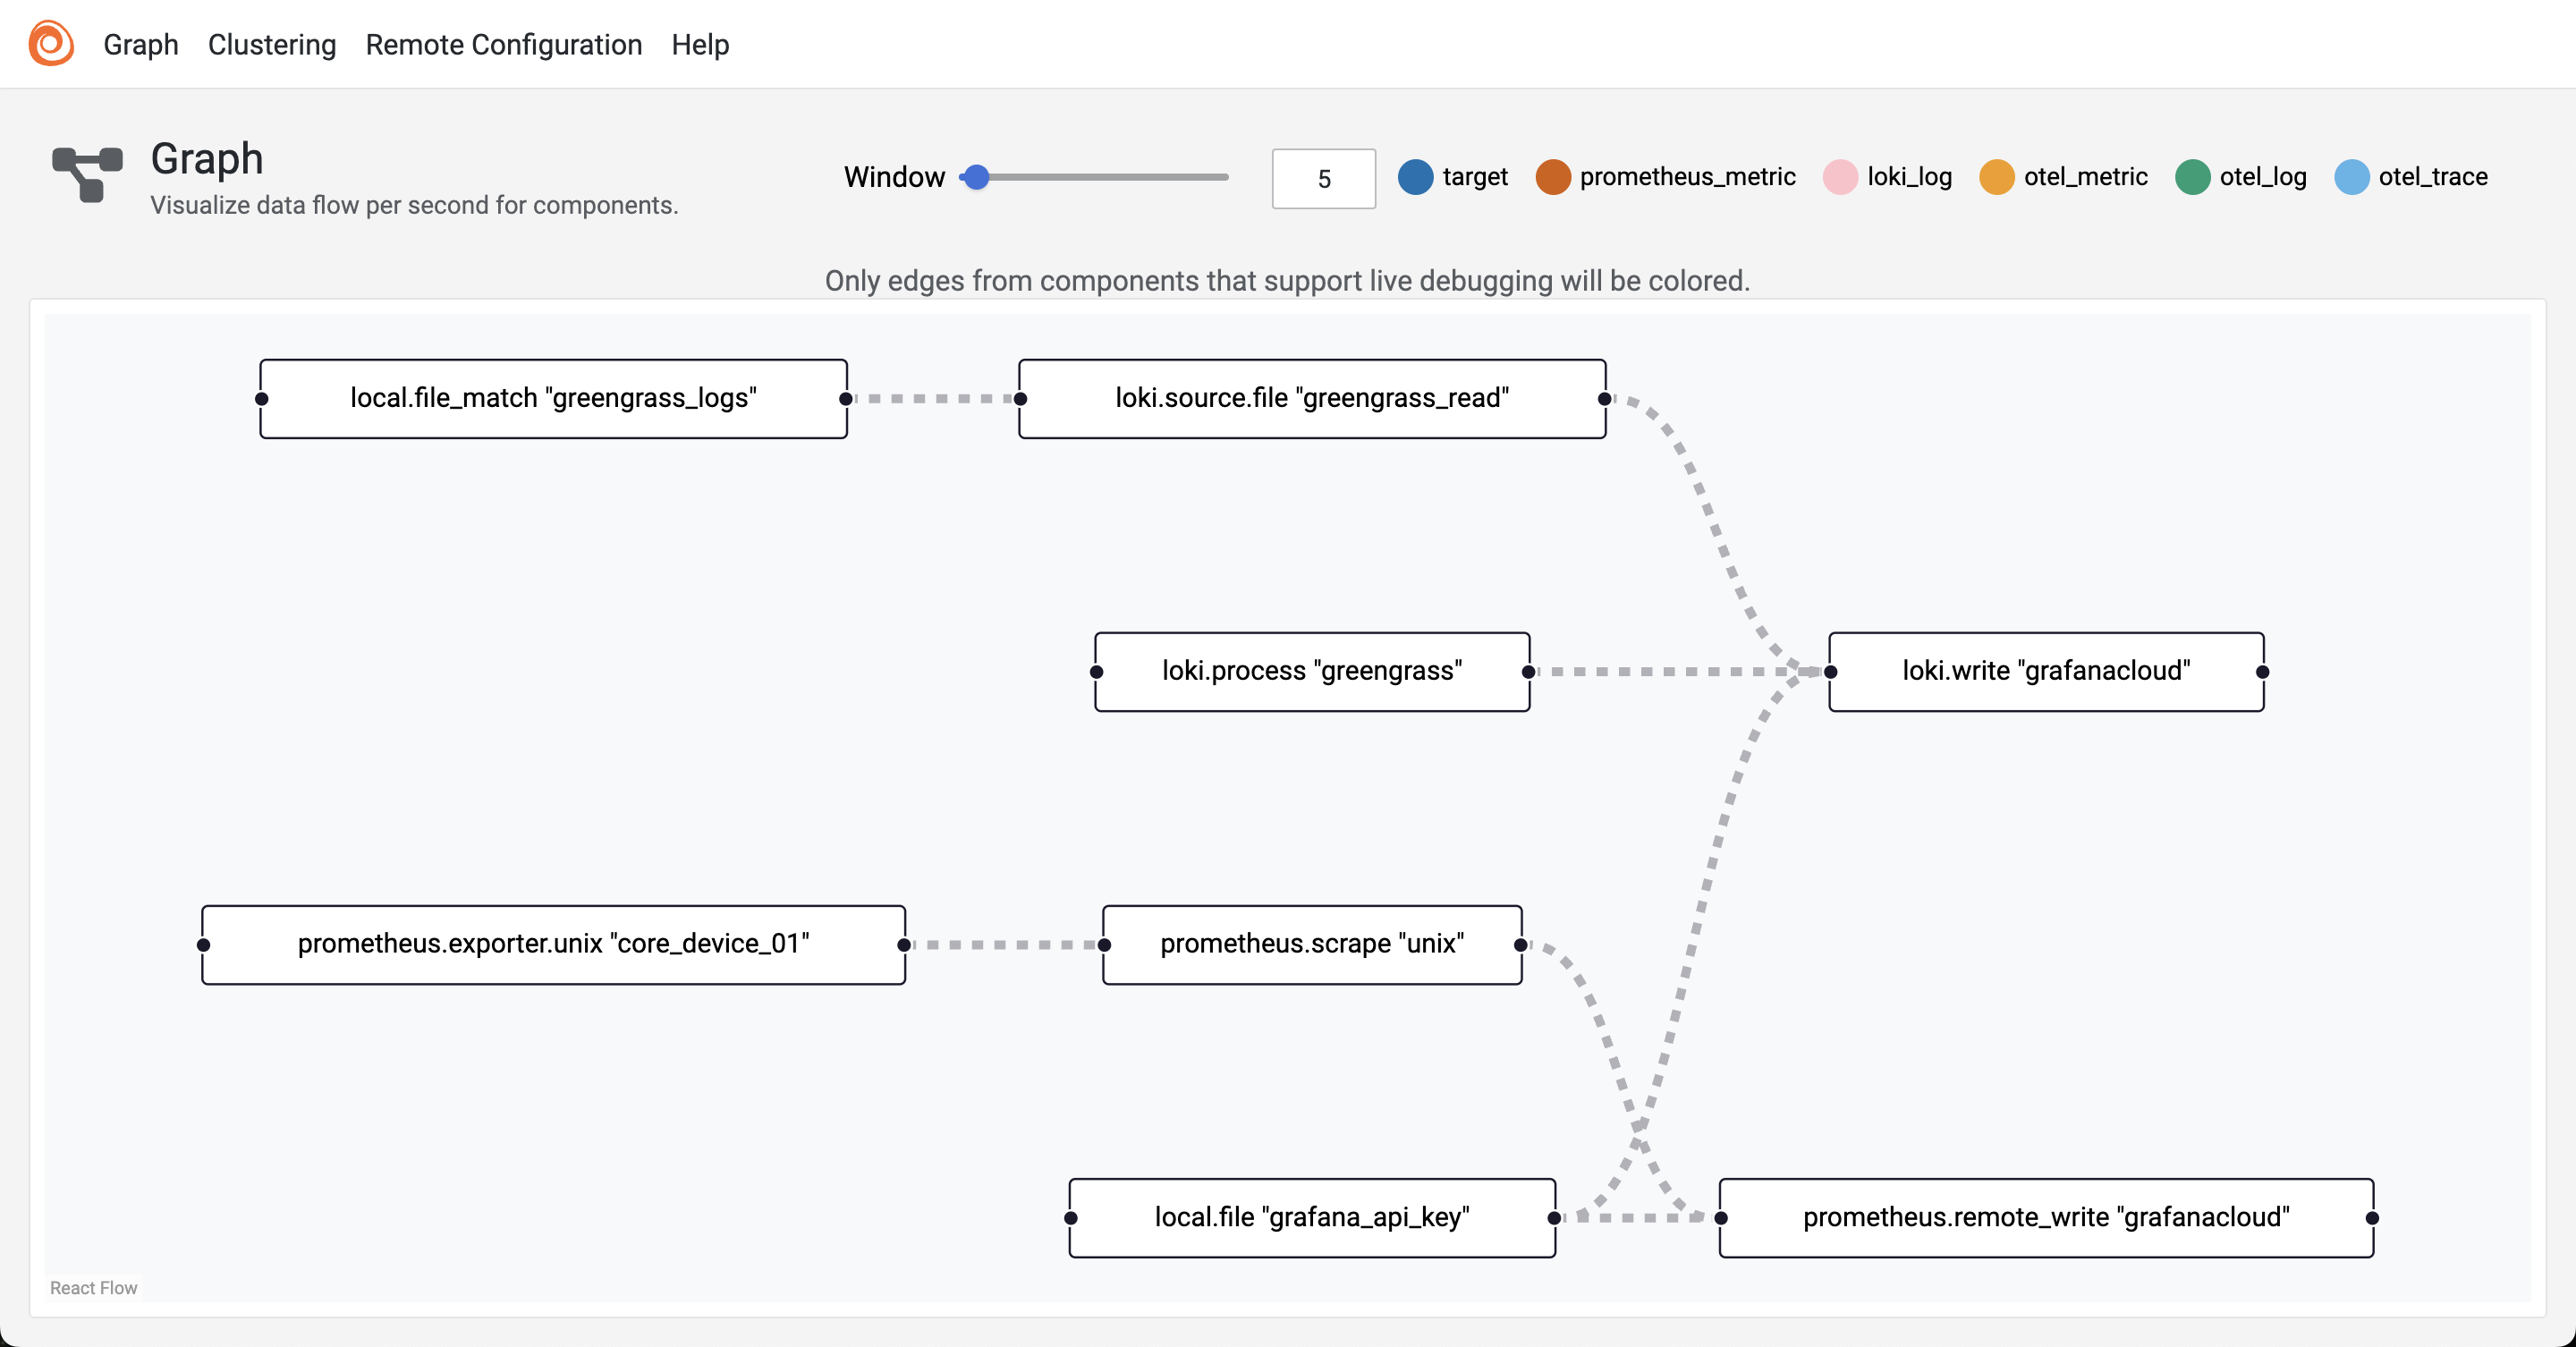2576x1347 pixels.
Task: Select the loki.source.file "greengrass_read" node
Action: pos(1312,398)
